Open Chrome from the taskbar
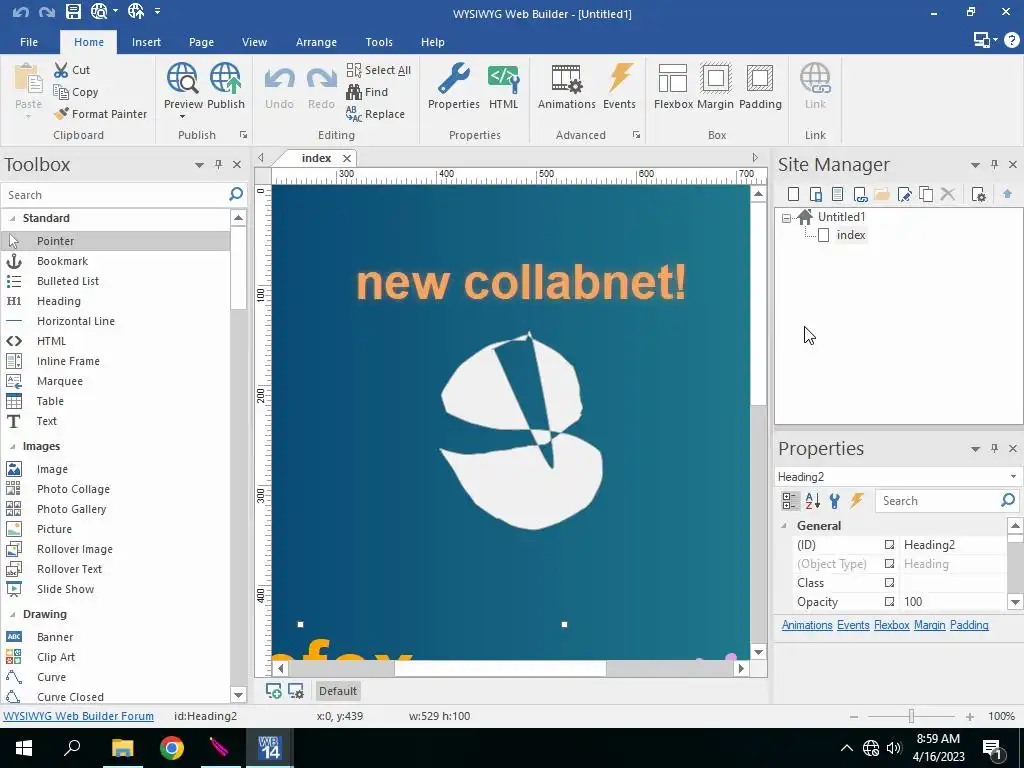This screenshot has height=768, width=1024. point(172,748)
